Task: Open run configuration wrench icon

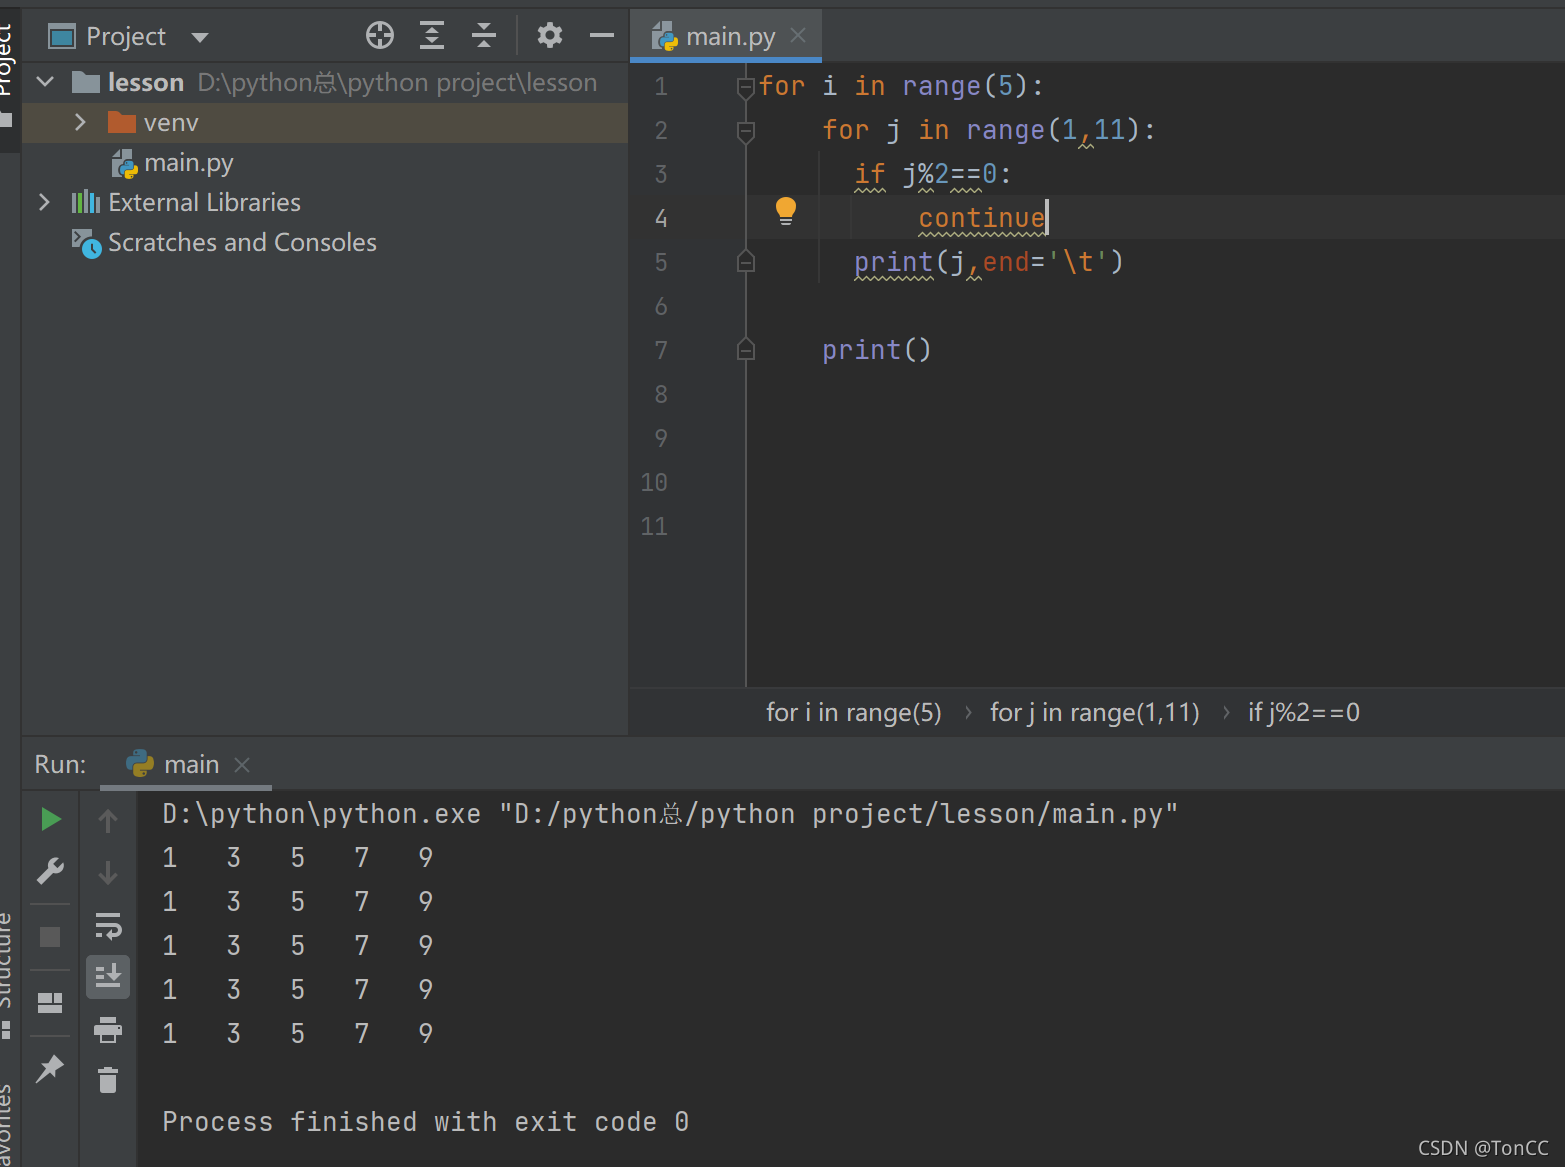Action: click(x=50, y=871)
